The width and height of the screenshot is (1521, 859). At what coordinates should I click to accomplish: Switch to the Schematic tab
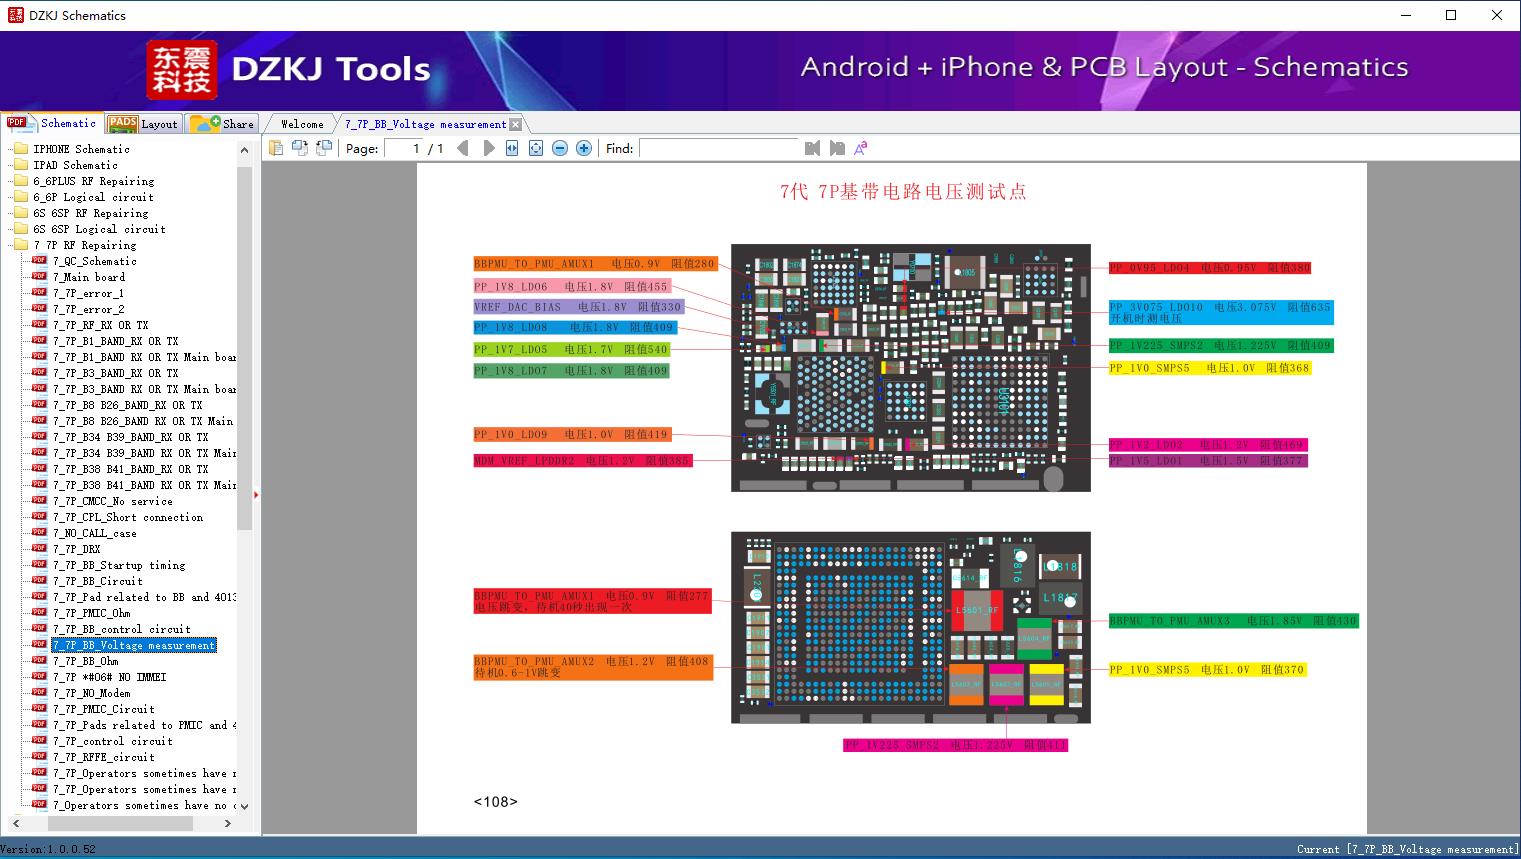click(x=52, y=123)
